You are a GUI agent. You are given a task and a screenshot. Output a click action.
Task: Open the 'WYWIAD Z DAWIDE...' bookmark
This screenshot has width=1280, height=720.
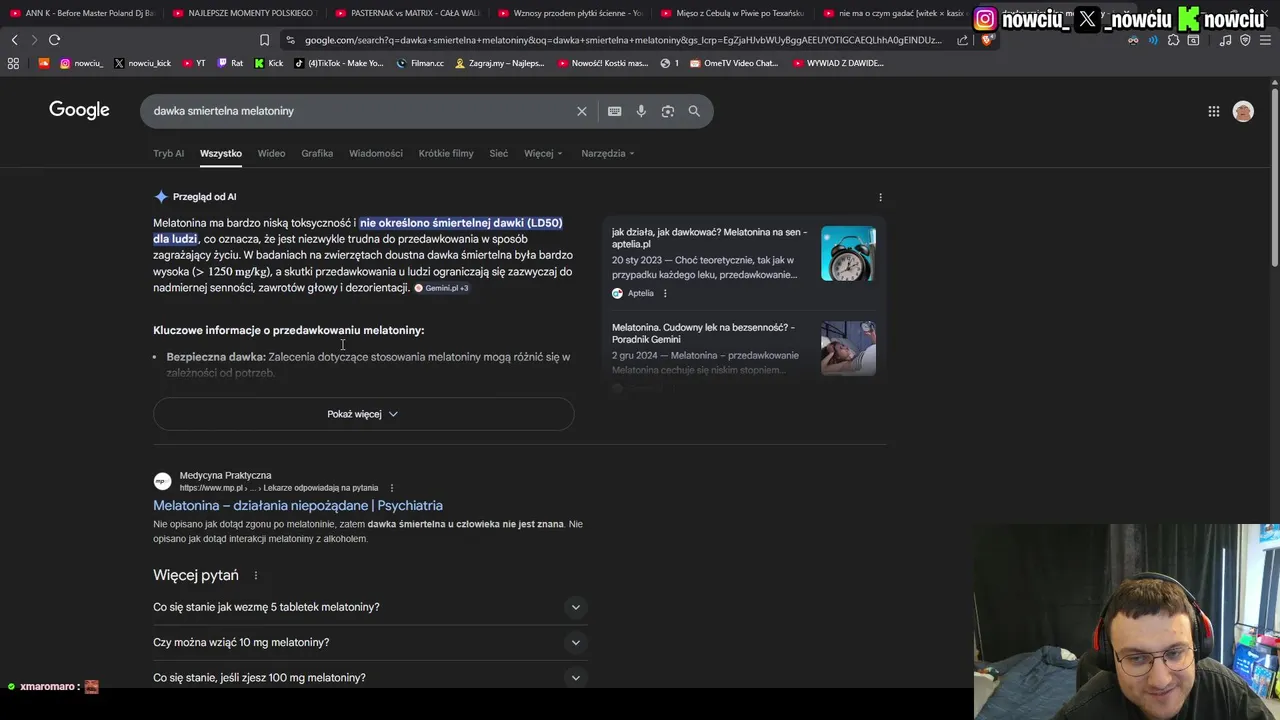[838, 63]
